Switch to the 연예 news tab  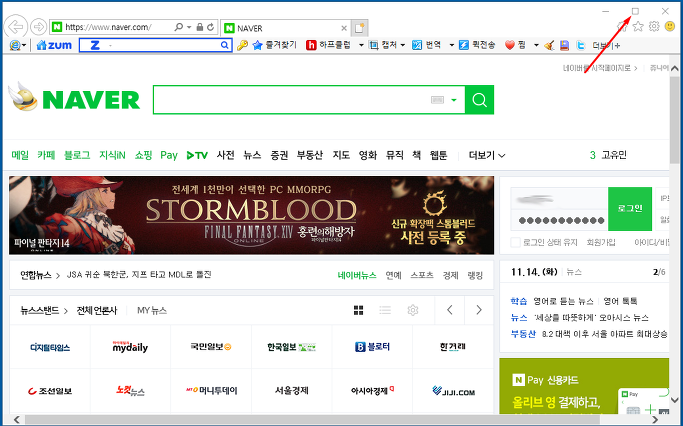(393, 275)
